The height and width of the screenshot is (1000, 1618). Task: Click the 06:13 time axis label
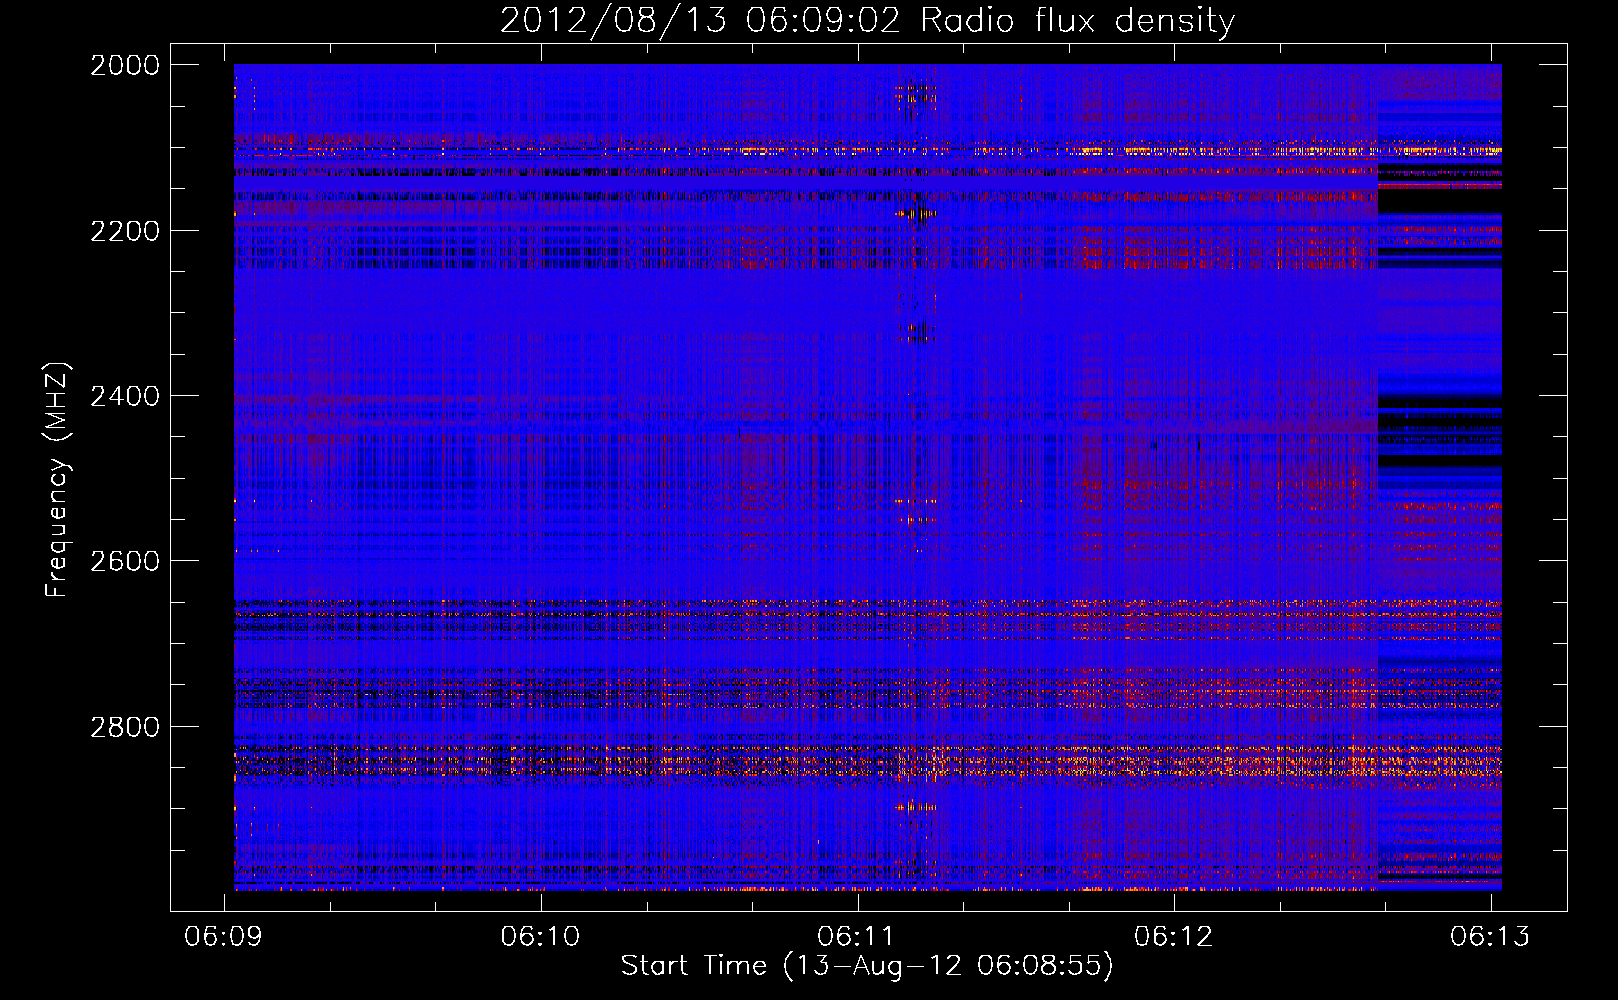point(1490,936)
